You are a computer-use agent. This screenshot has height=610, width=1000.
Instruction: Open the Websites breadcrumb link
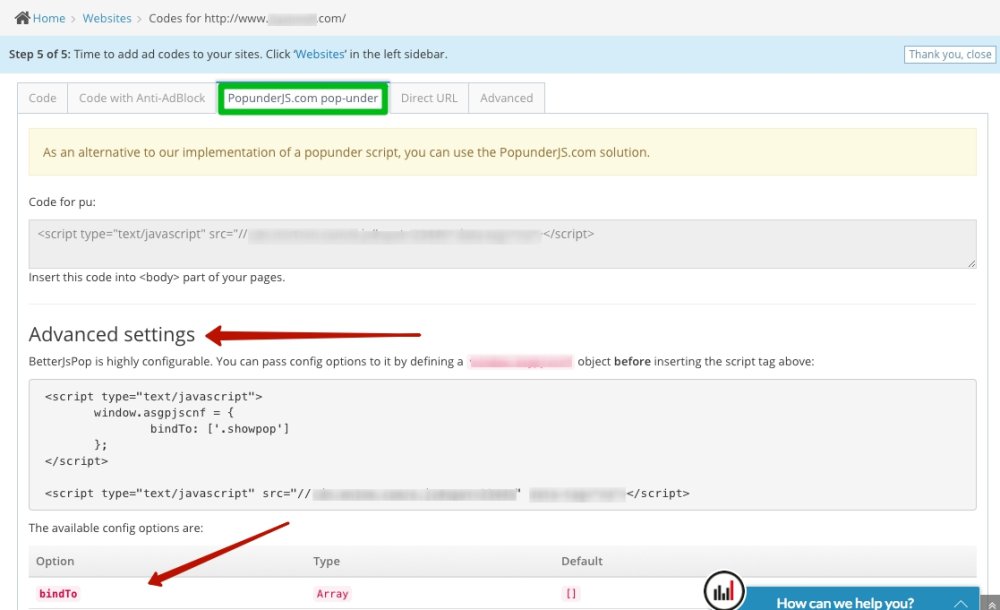[x=107, y=19]
